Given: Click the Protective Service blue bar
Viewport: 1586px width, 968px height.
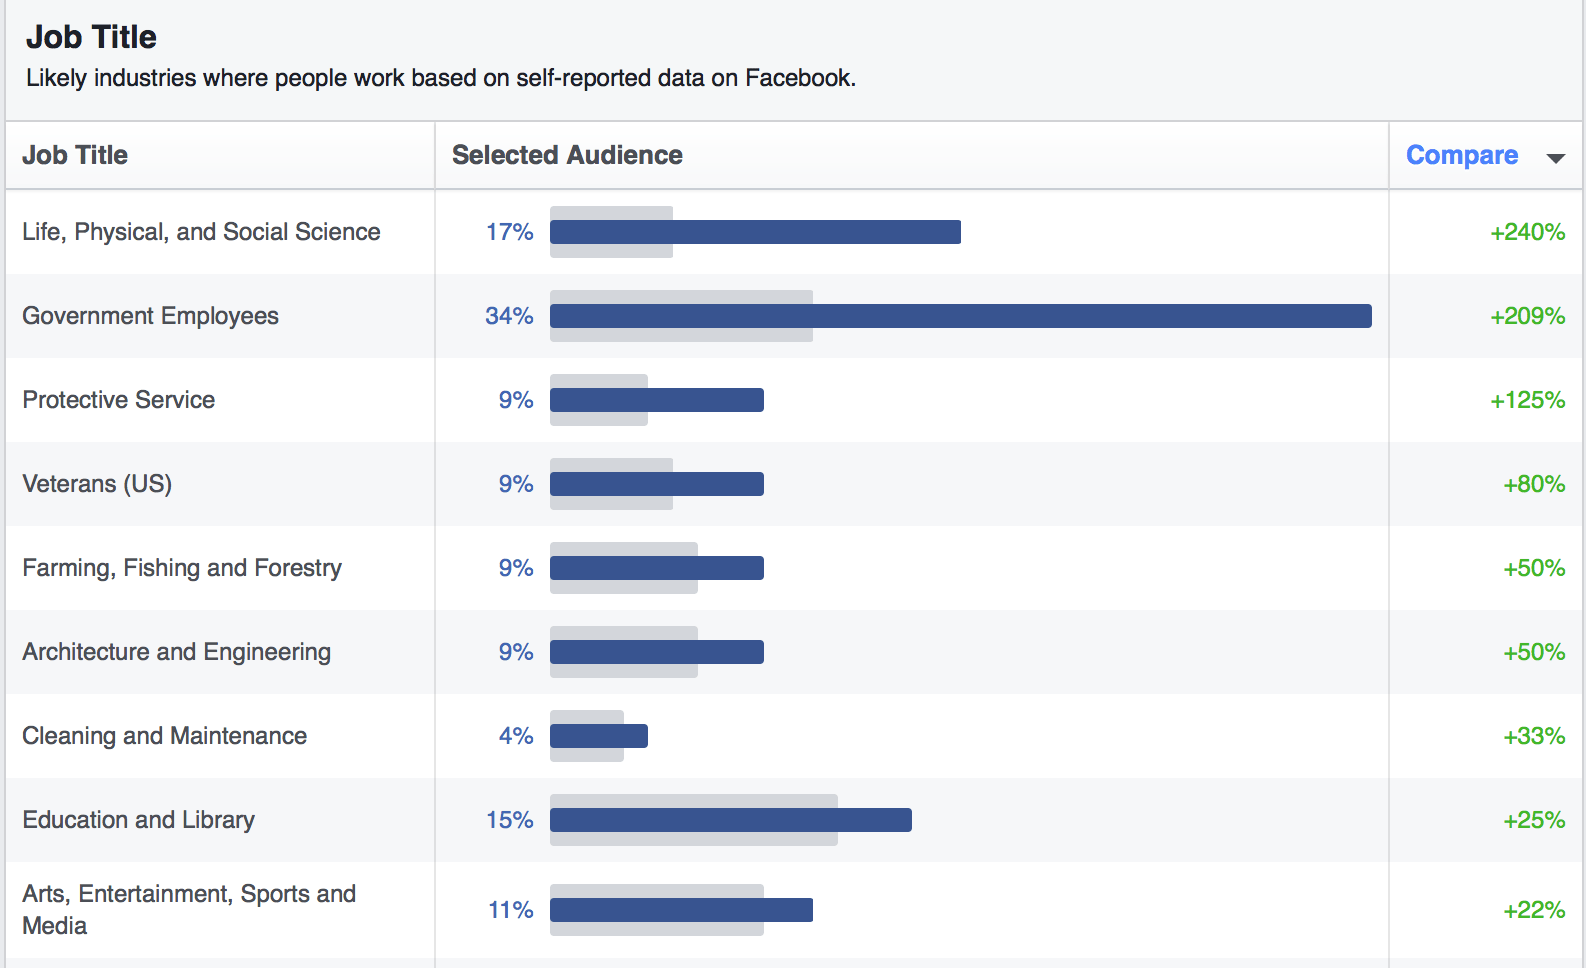Looking at the screenshot, I should click(656, 400).
